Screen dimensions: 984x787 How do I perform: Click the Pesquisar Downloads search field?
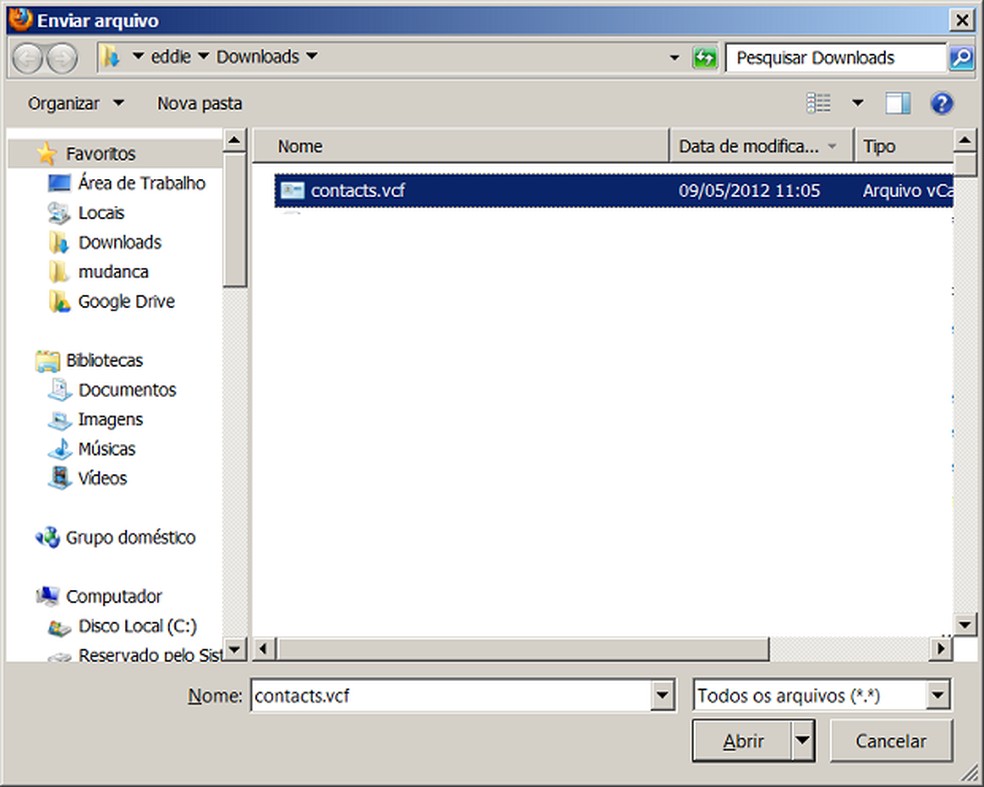click(x=836, y=58)
